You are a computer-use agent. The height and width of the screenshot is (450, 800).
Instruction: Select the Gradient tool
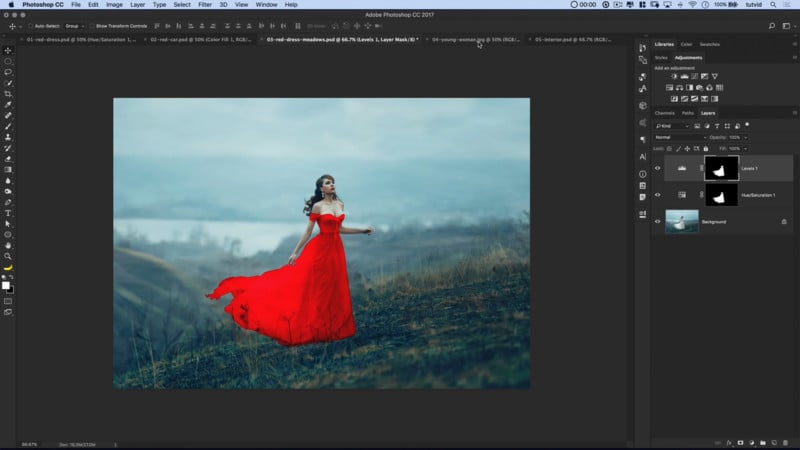8,169
